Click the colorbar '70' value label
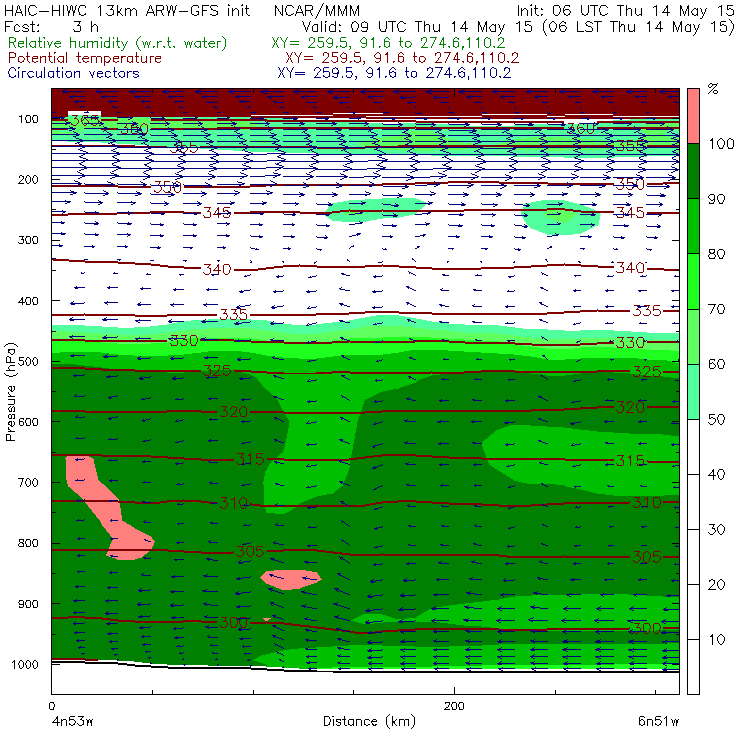Screen dimensions: 740x740 (716, 309)
